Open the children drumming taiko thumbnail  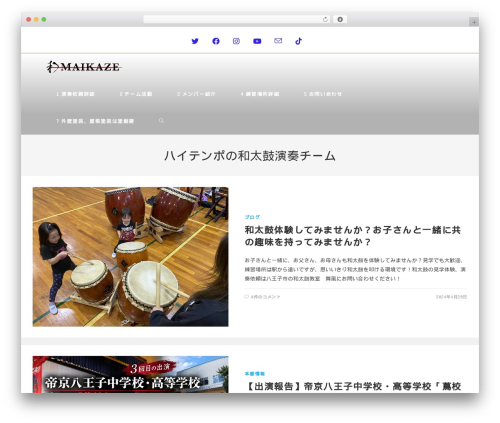coord(131,257)
